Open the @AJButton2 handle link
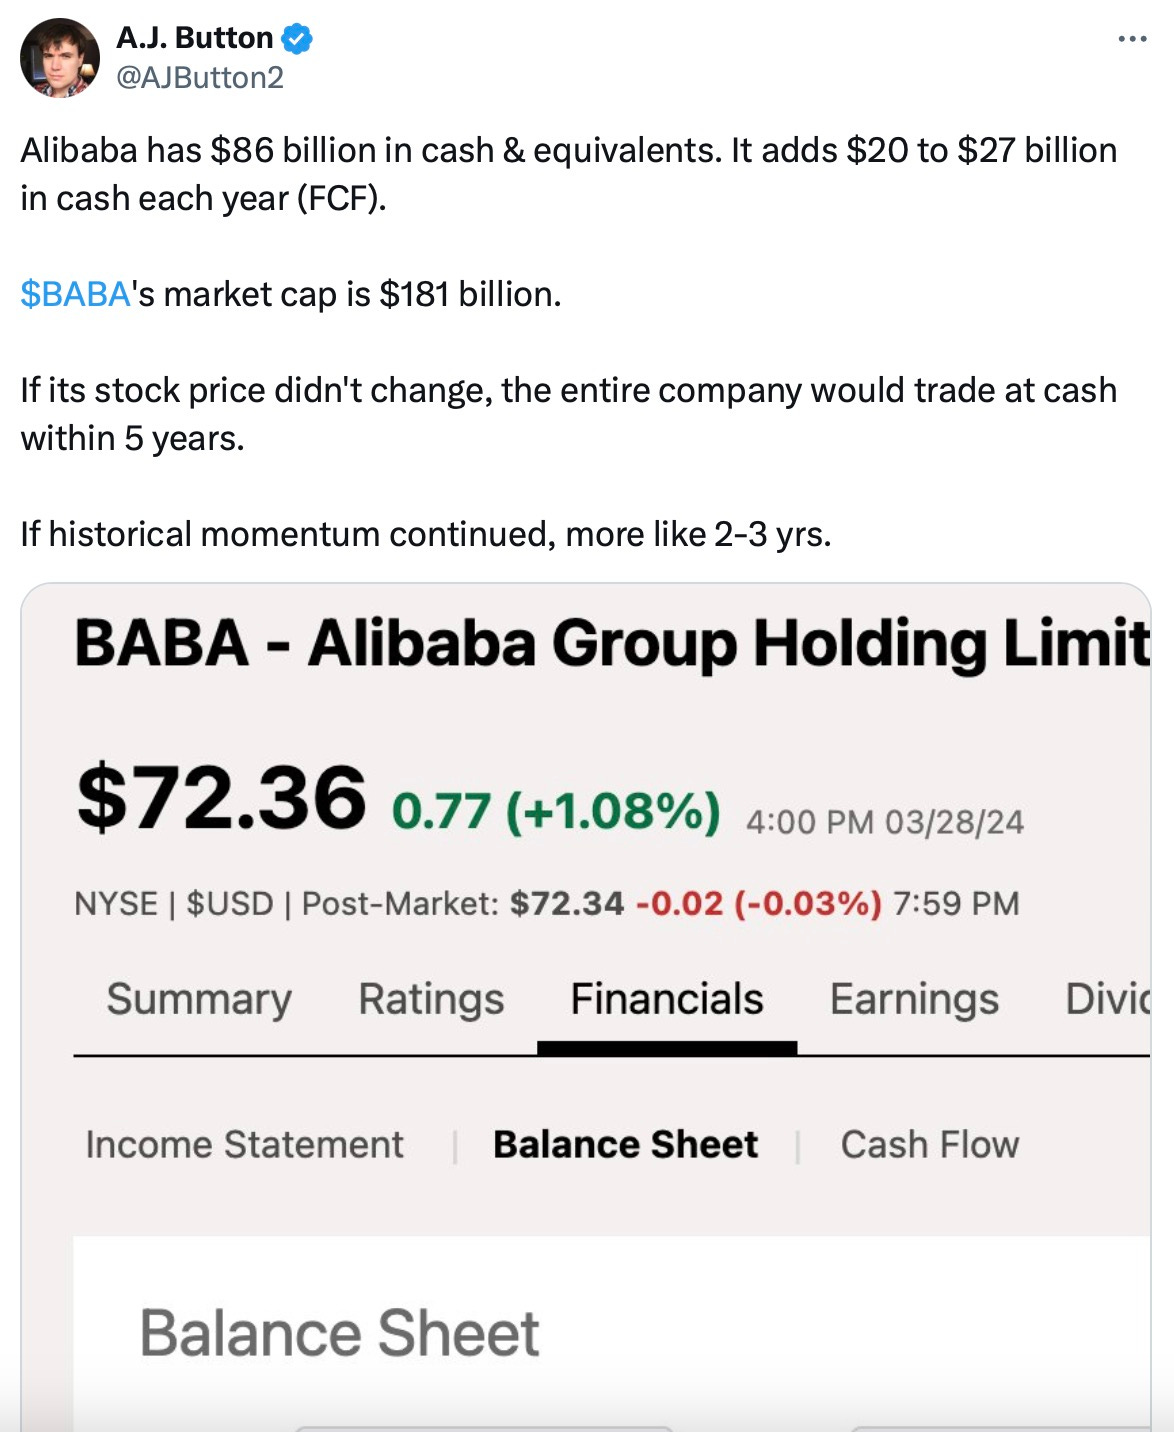The width and height of the screenshot is (1174, 1432). click(200, 77)
